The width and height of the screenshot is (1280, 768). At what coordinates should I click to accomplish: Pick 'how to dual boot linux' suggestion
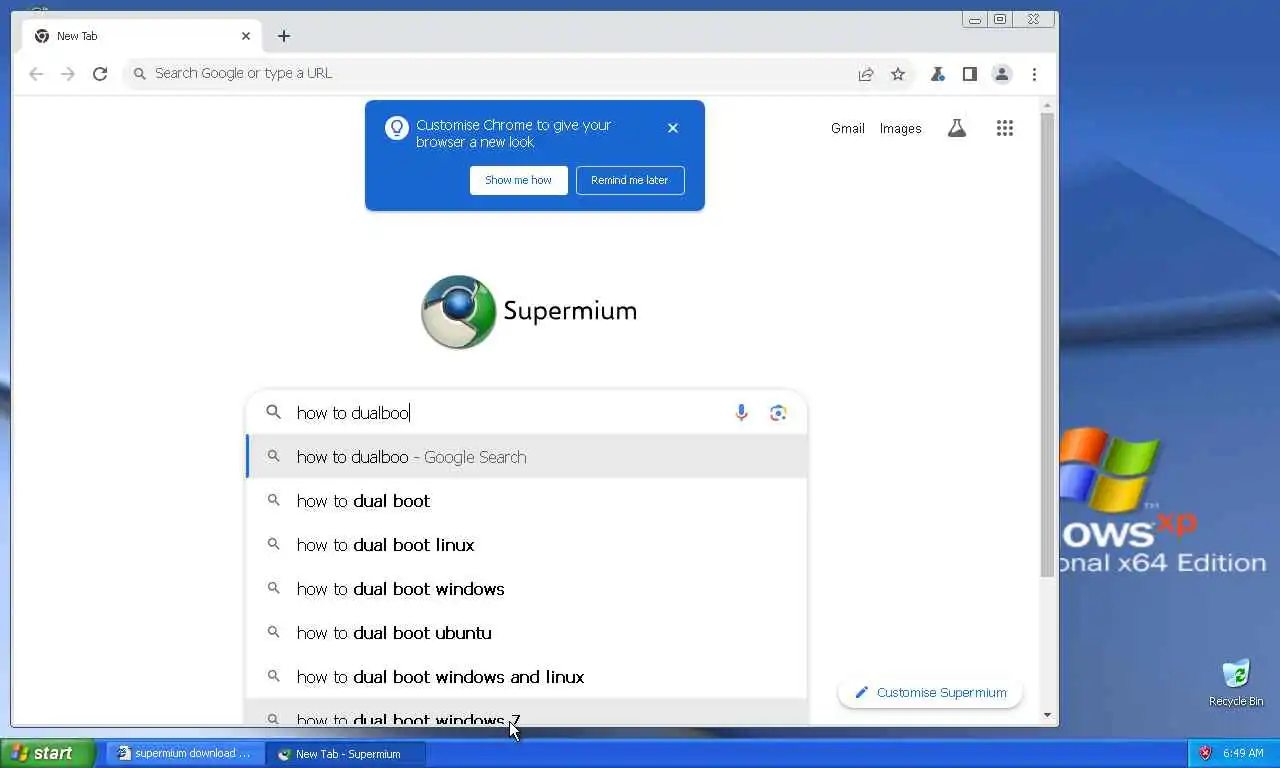click(527, 545)
